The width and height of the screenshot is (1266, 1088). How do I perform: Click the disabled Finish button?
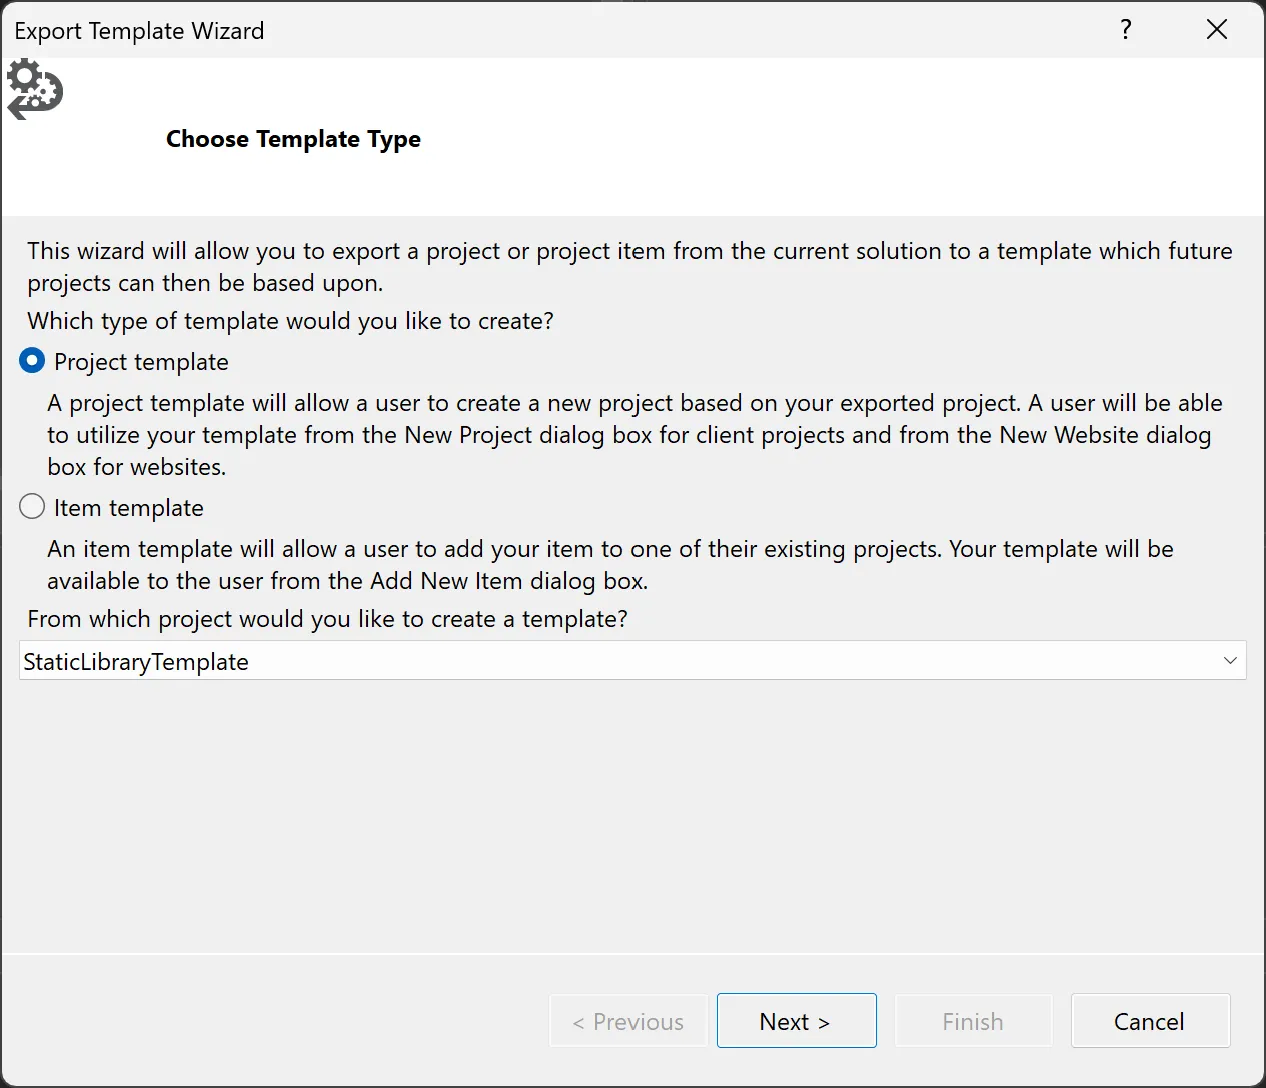(973, 1021)
